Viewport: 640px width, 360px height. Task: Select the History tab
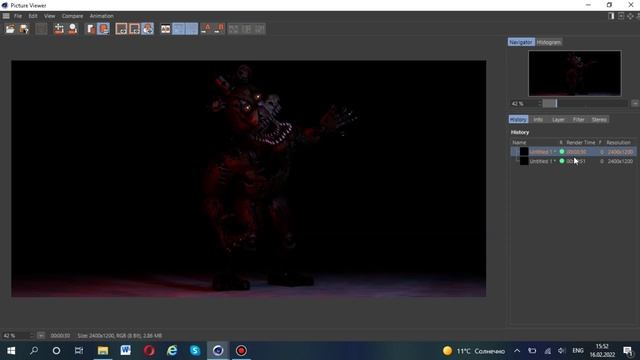click(518, 119)
